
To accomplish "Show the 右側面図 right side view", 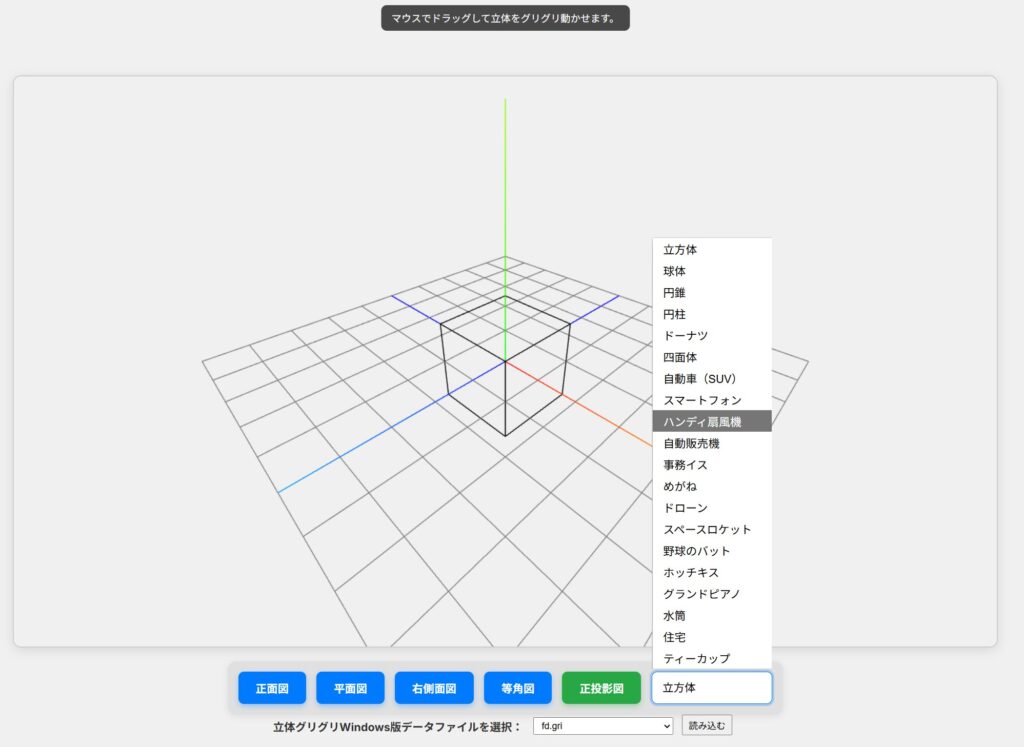I will tap(434, 688).
